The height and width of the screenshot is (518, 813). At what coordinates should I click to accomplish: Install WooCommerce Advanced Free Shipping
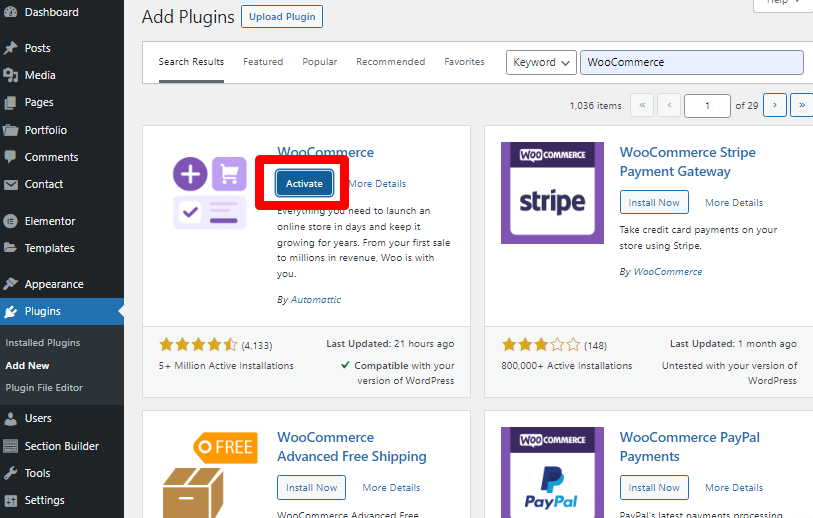pos(311,487)
